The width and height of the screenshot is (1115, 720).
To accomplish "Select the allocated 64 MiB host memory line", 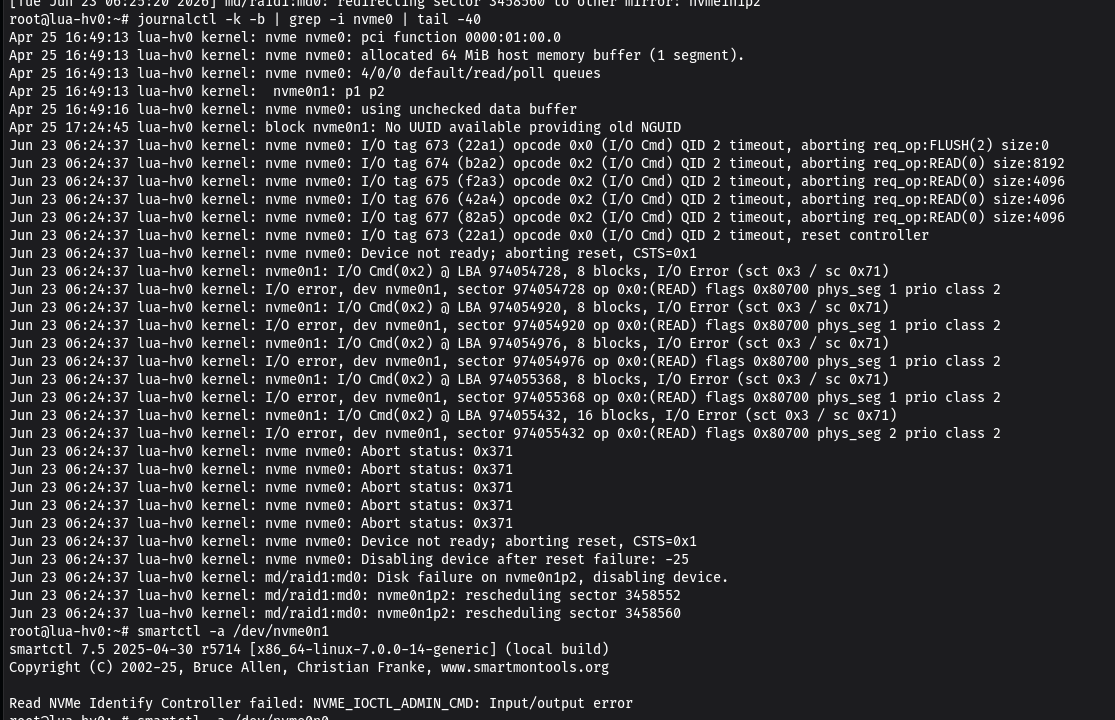I will pos(376,55).
